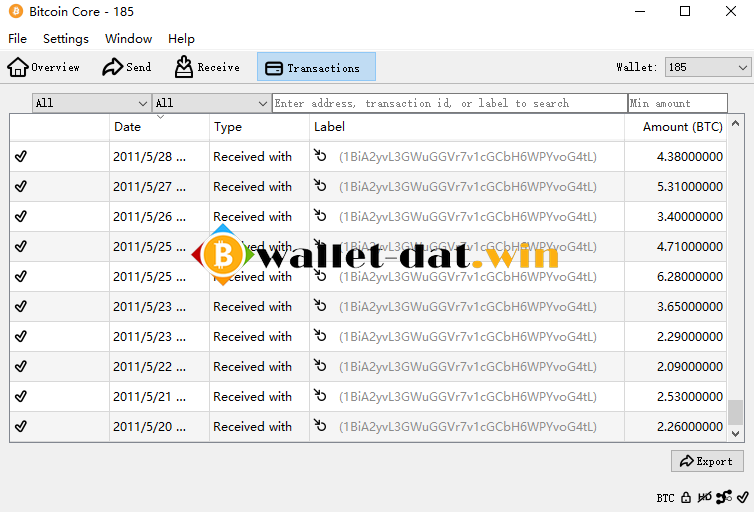Click the received arrow icon in 4.38000000 row

pyautogui.click(x=320, y=155)
